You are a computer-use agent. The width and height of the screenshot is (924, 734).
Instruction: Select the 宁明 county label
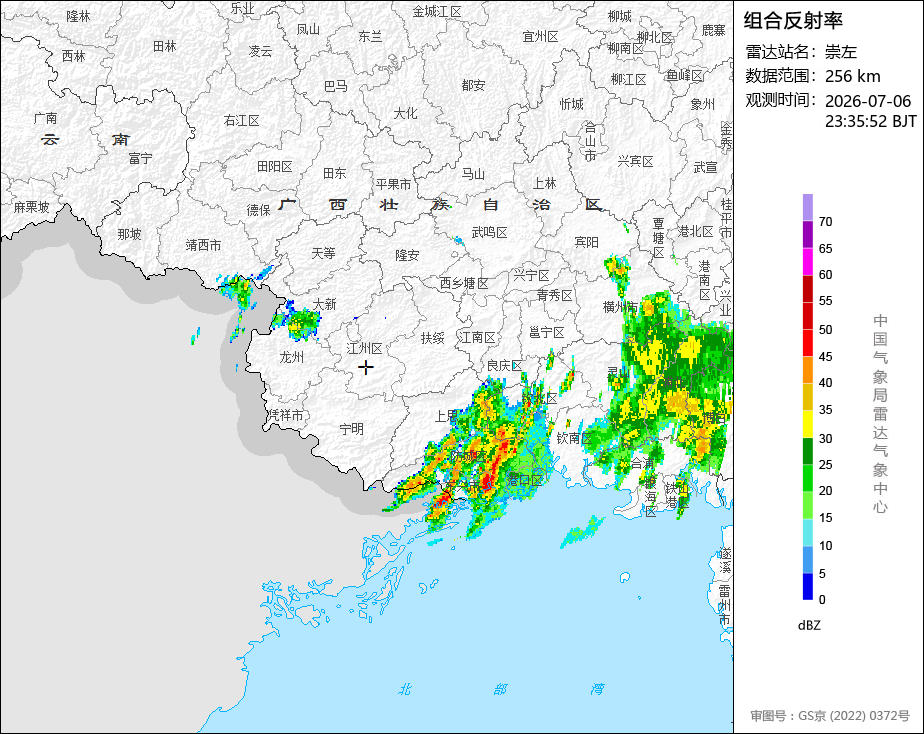pyautogui.click(x=352, y=429)
